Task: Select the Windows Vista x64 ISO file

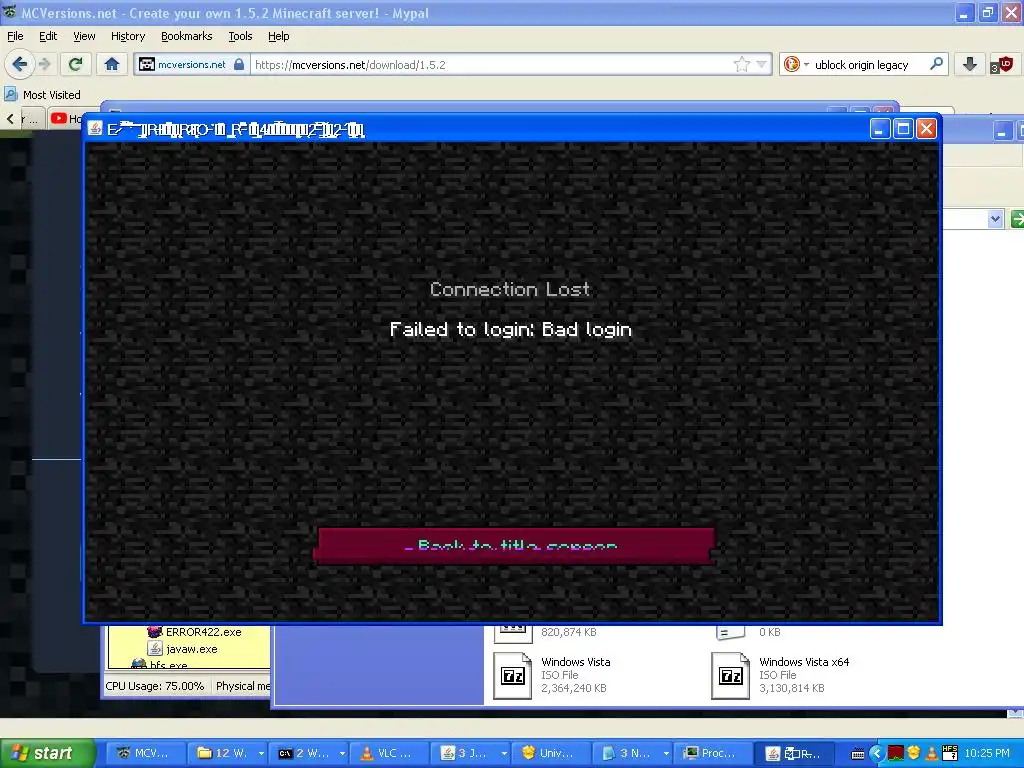Action: [781, 675]
